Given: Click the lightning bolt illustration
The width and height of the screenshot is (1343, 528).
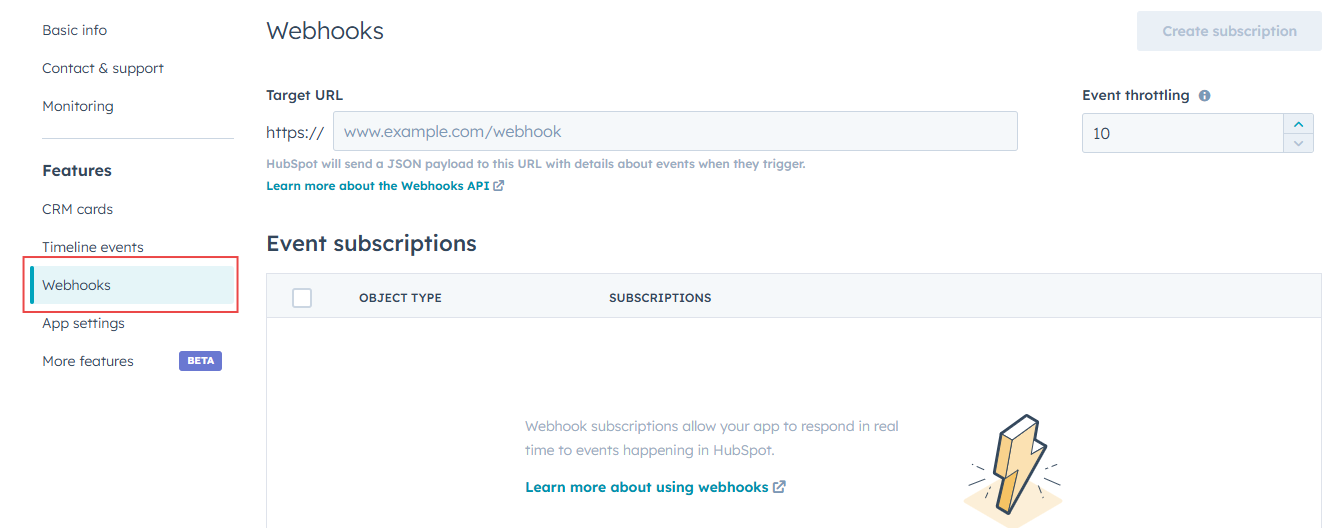Looking at the screenshot, I should 1012,470.
